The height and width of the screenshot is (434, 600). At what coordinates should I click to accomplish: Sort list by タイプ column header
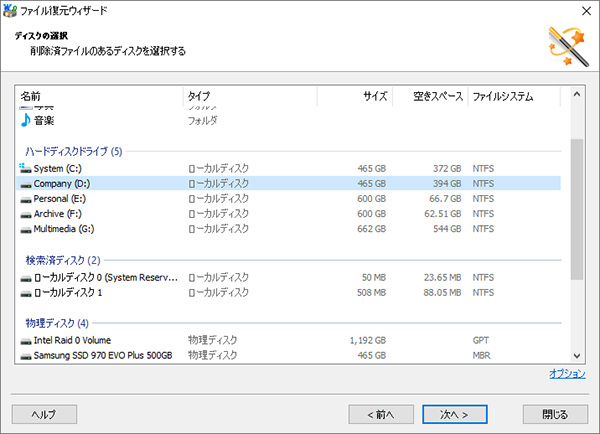pyautogui.click(x=250, y=96)
